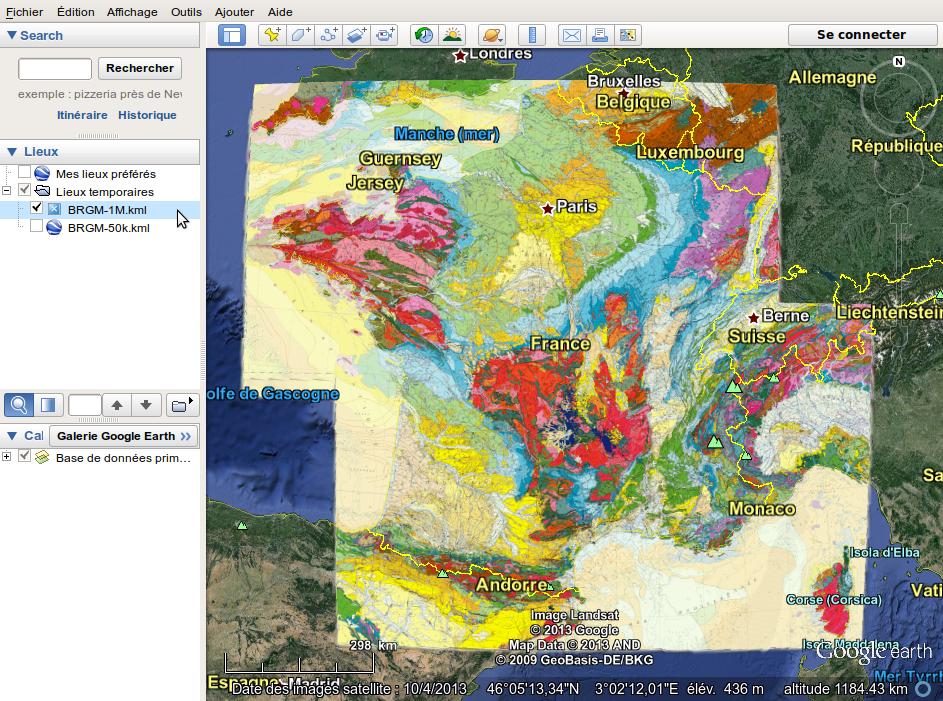Select the BRGM-50k.kml tree row
The width and height of the screenshot is (943, 701).
pyautogui.click(x=99, y=227)
